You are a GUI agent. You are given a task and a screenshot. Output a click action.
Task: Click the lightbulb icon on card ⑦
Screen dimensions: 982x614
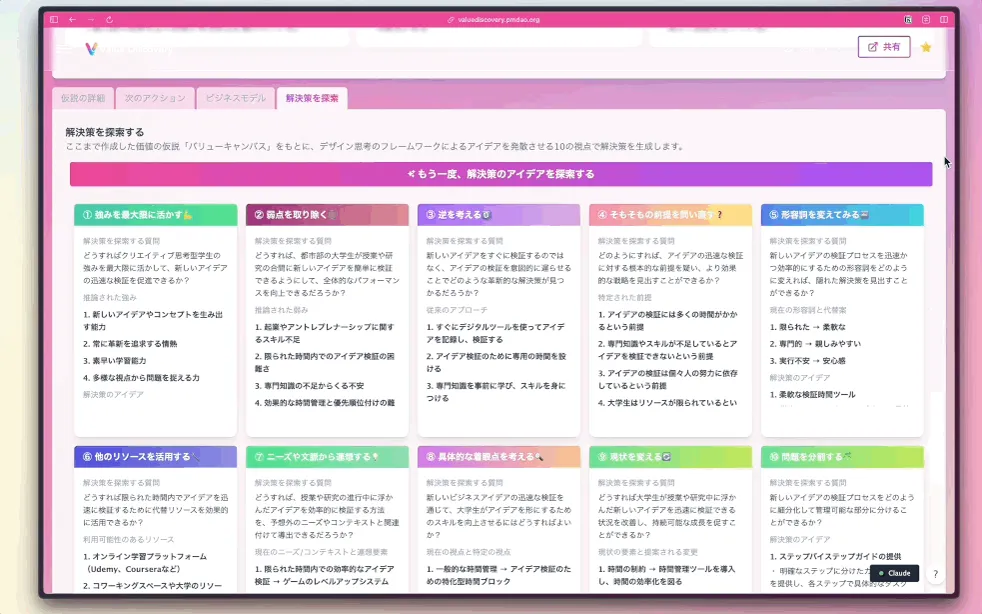coord(375,457)
